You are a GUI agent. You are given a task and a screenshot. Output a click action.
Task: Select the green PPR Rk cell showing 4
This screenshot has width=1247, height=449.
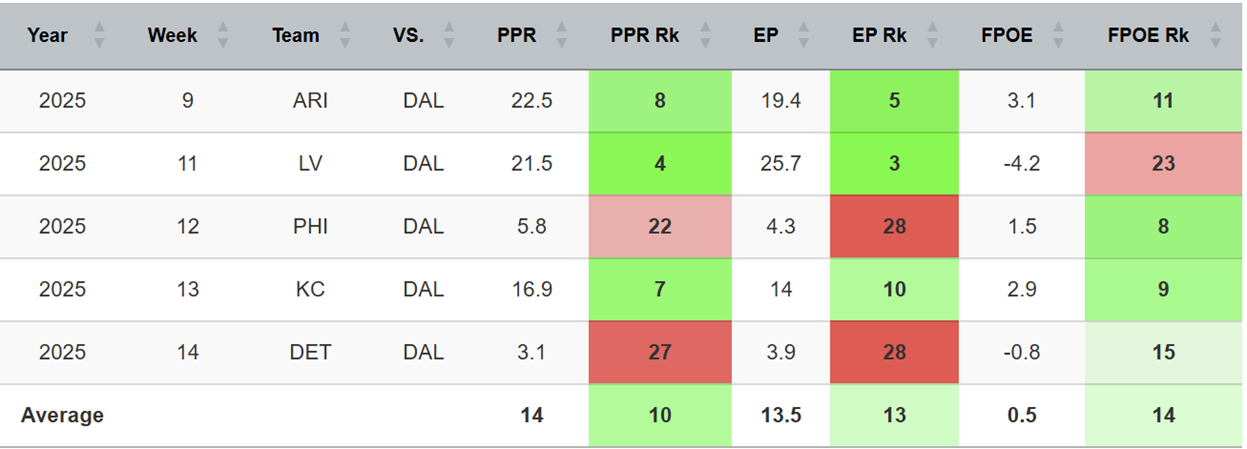(660, 163)
